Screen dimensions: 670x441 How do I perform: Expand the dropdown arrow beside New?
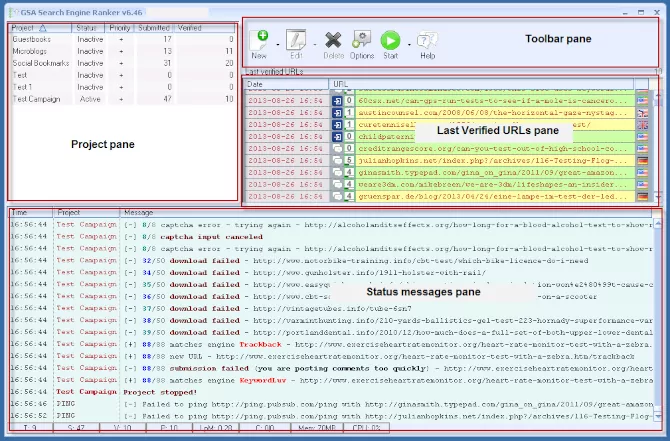coord(278,44)
